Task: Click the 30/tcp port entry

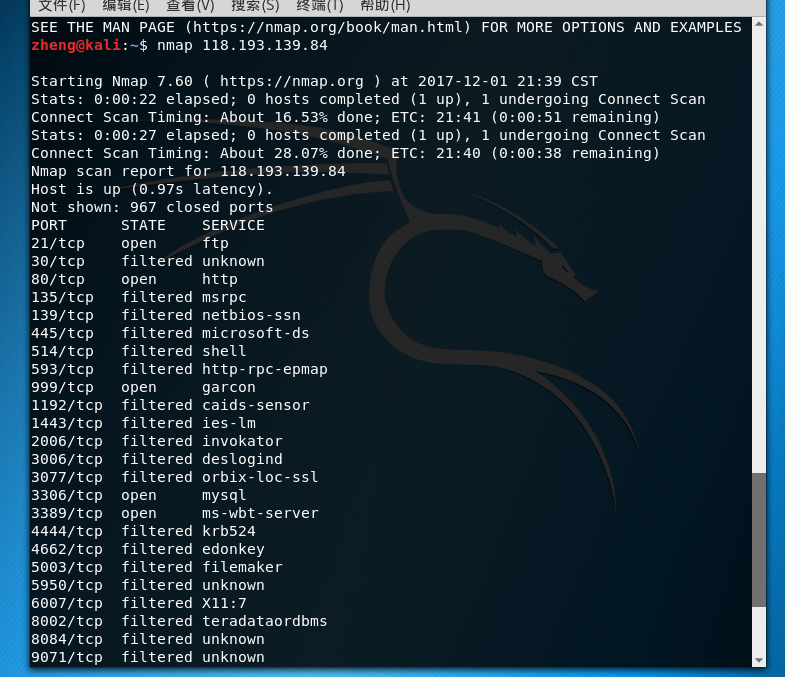Action: (58, 261)
